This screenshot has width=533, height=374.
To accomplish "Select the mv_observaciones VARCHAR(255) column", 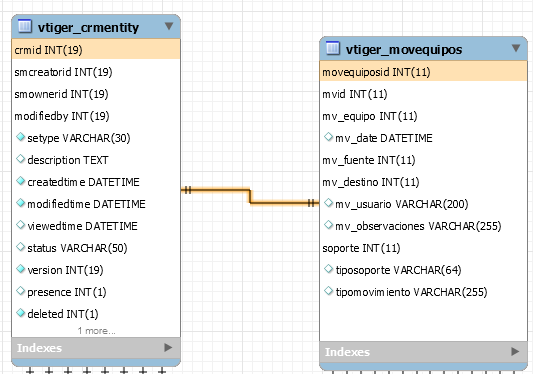I will tap(423, 226).
